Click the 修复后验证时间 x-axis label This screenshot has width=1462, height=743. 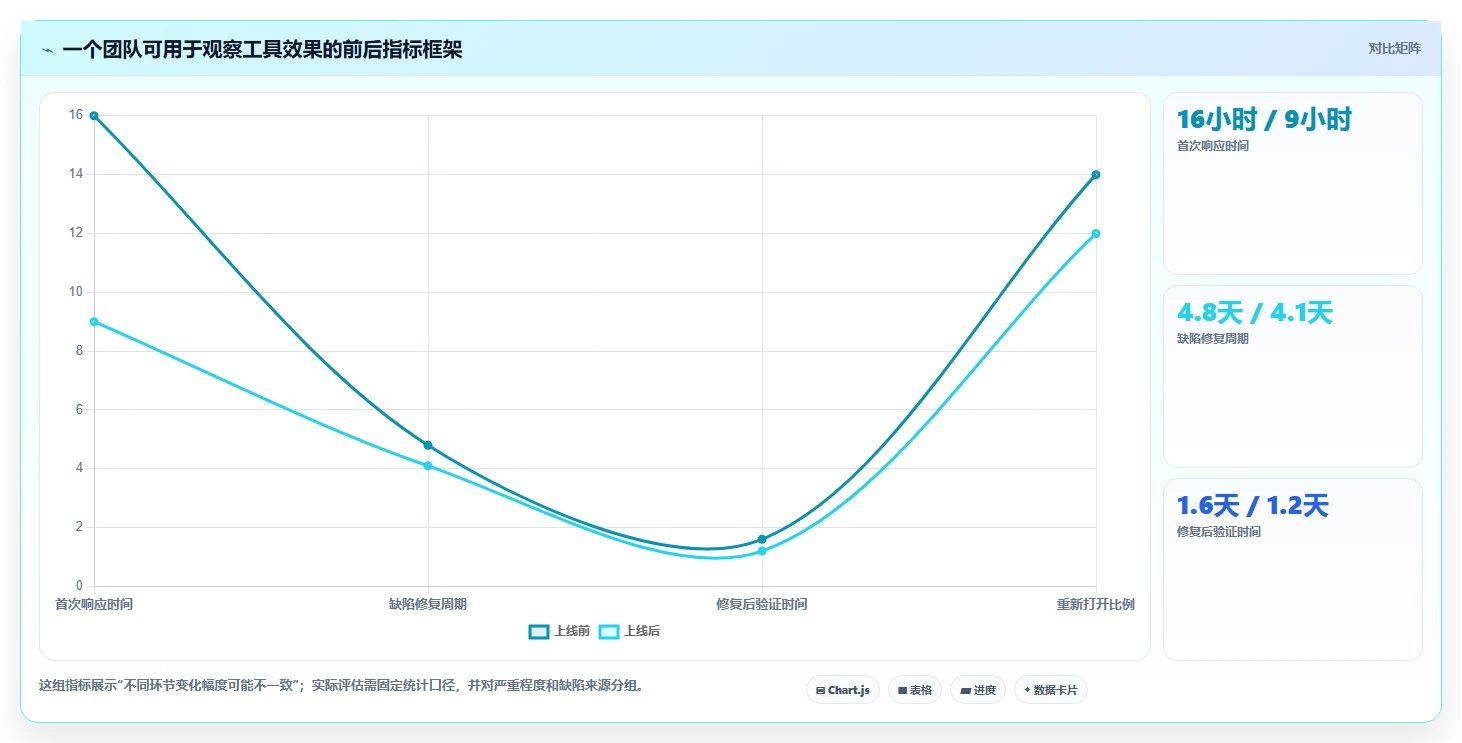tap(762, 604)
